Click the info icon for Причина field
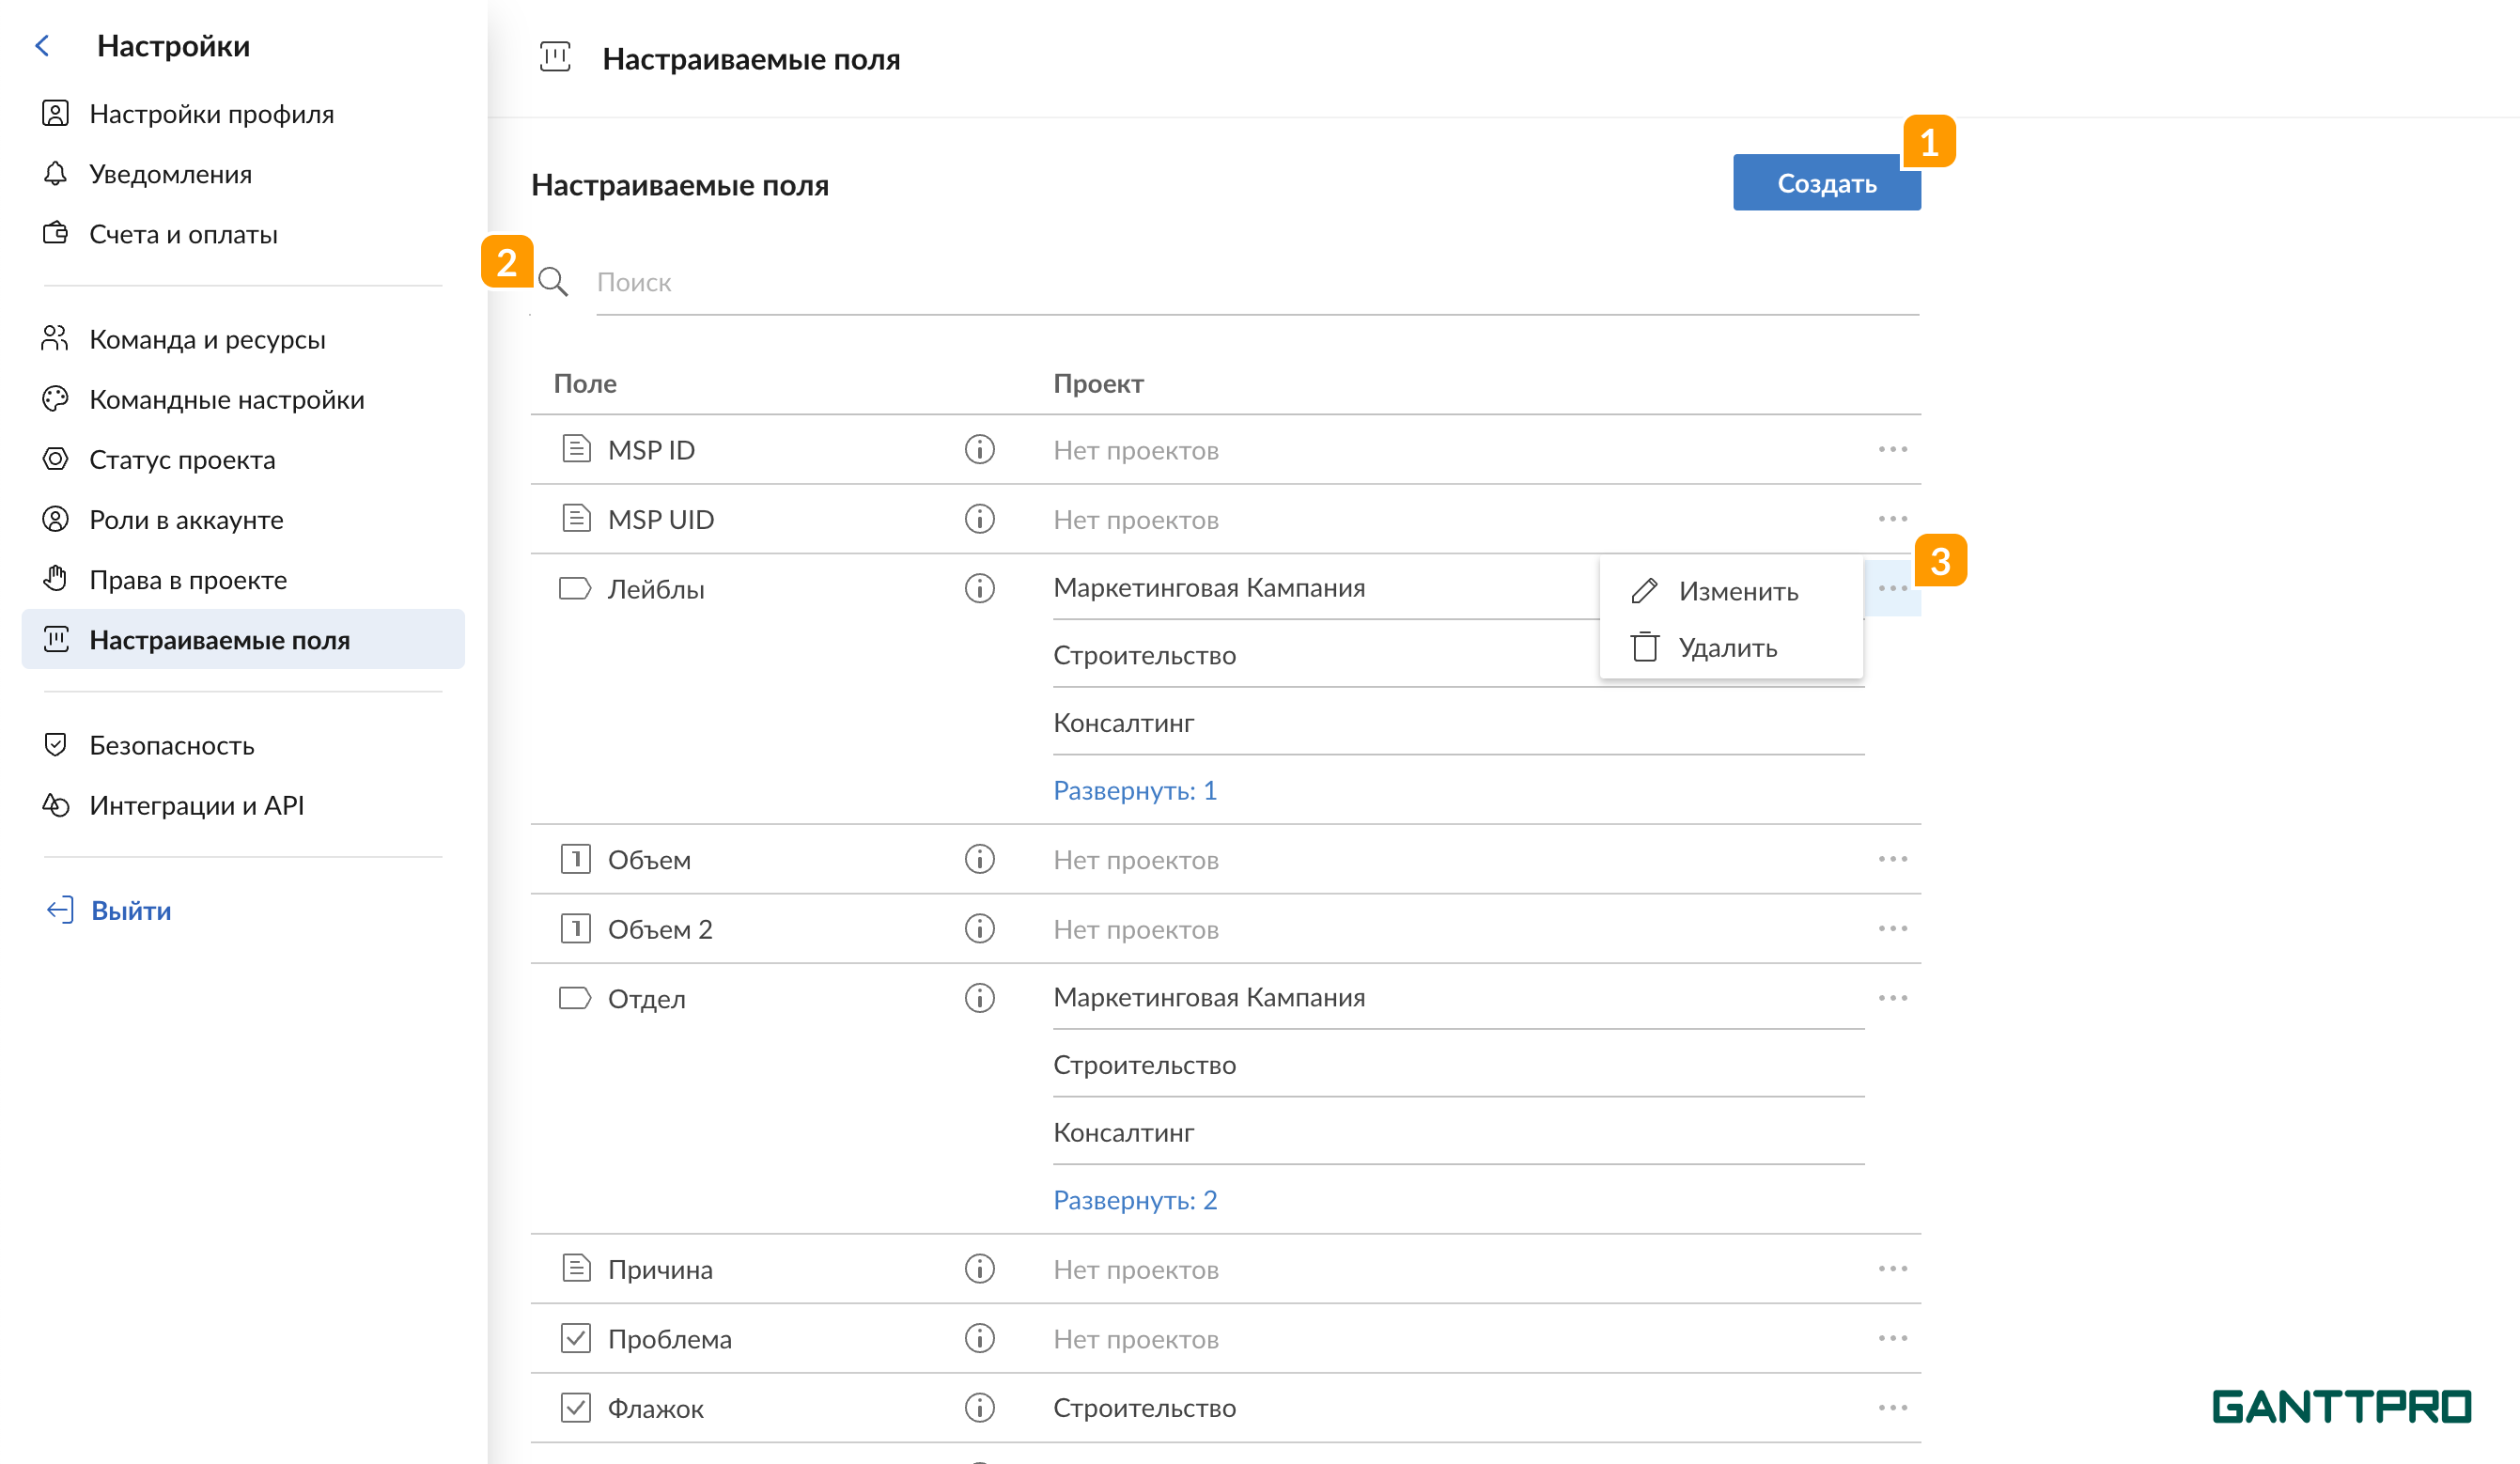Image resolution: width=2520 pixels, height=1464 pixels. (979, 1269)
